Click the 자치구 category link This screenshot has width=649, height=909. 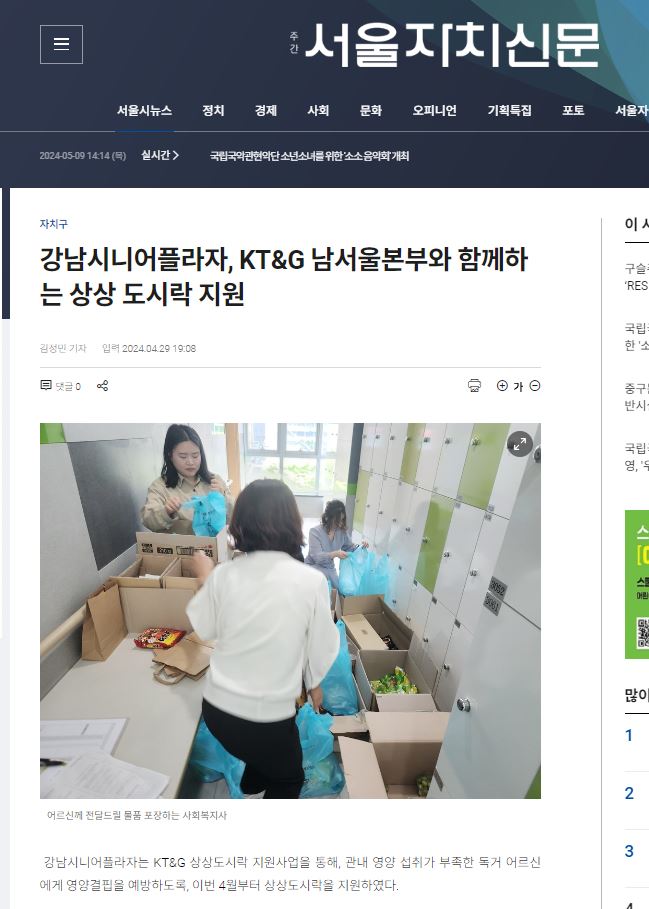pyautogui.click(x=53, y=224)
